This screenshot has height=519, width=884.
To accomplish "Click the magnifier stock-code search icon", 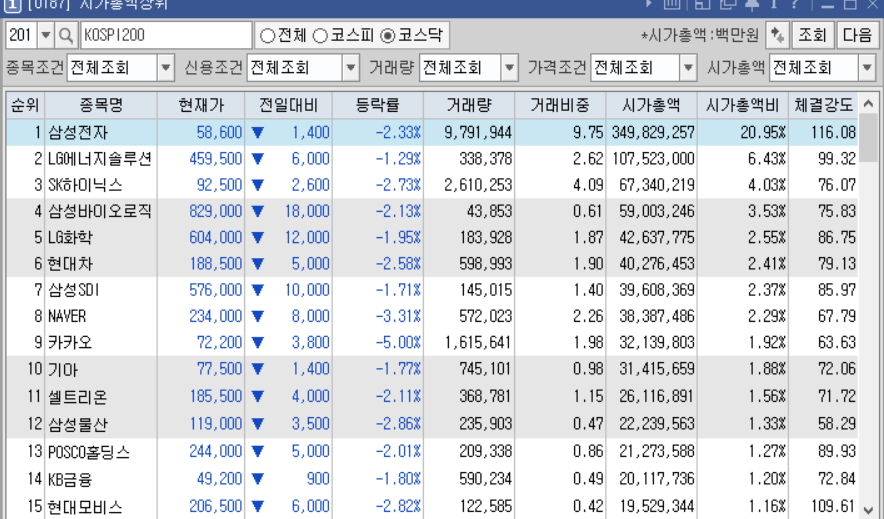I will click(x=66, y=36).
